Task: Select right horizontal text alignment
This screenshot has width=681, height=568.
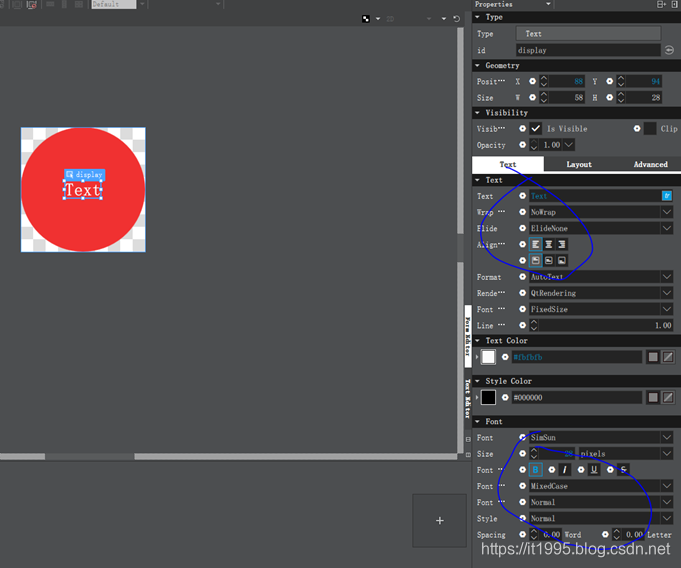Action: point(562,244)
